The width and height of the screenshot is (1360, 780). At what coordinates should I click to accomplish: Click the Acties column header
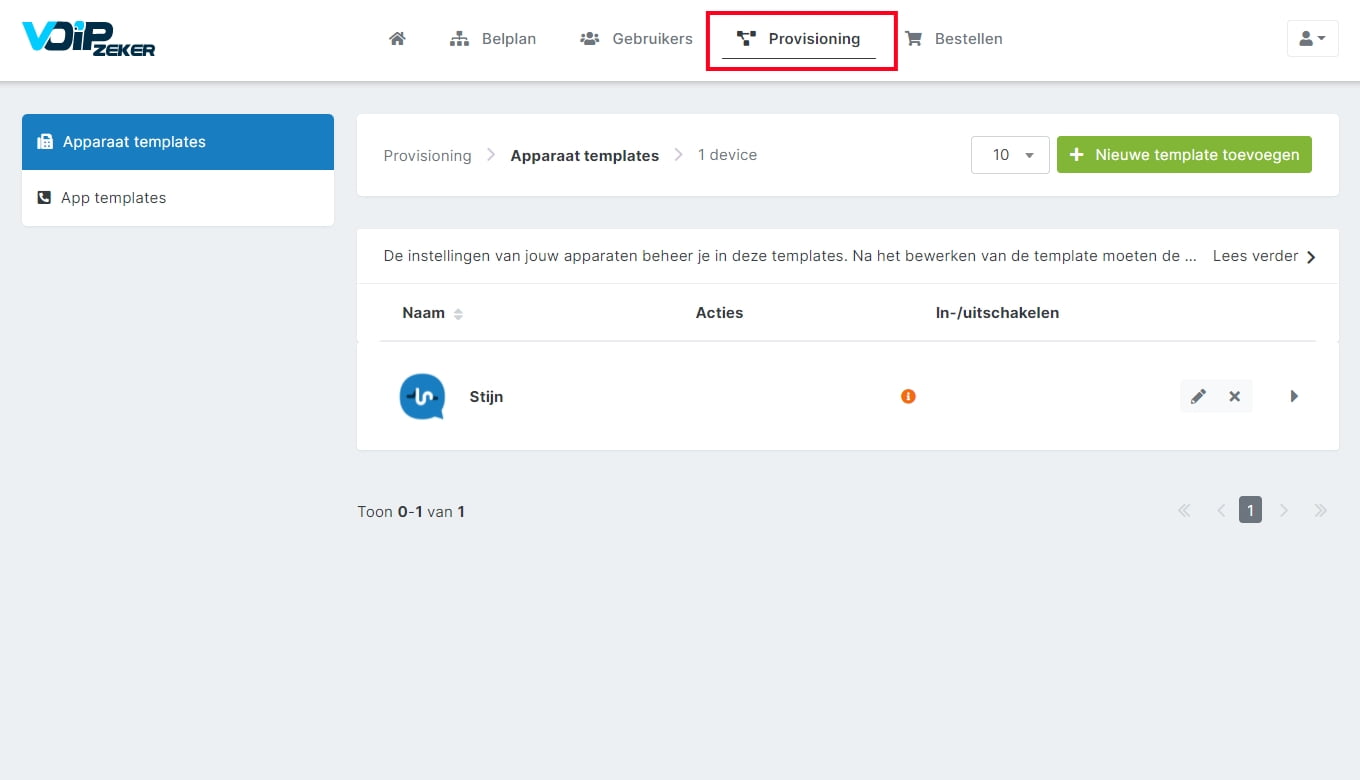(x=719, y=313)
